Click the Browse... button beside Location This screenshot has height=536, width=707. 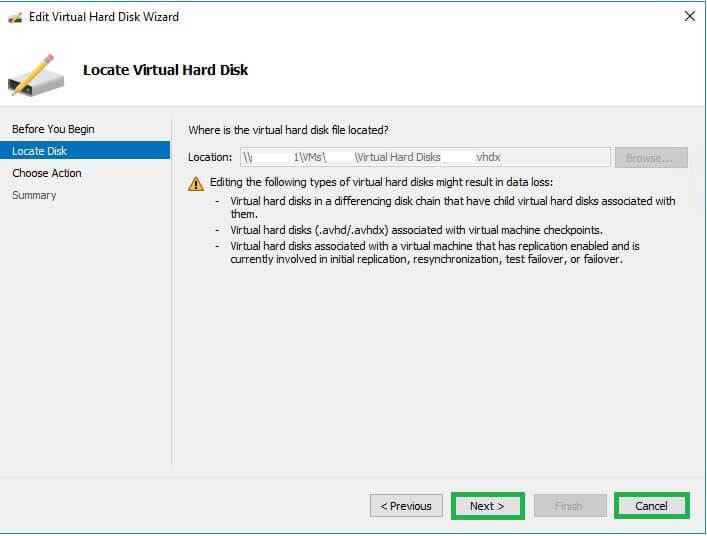point(651,158)
